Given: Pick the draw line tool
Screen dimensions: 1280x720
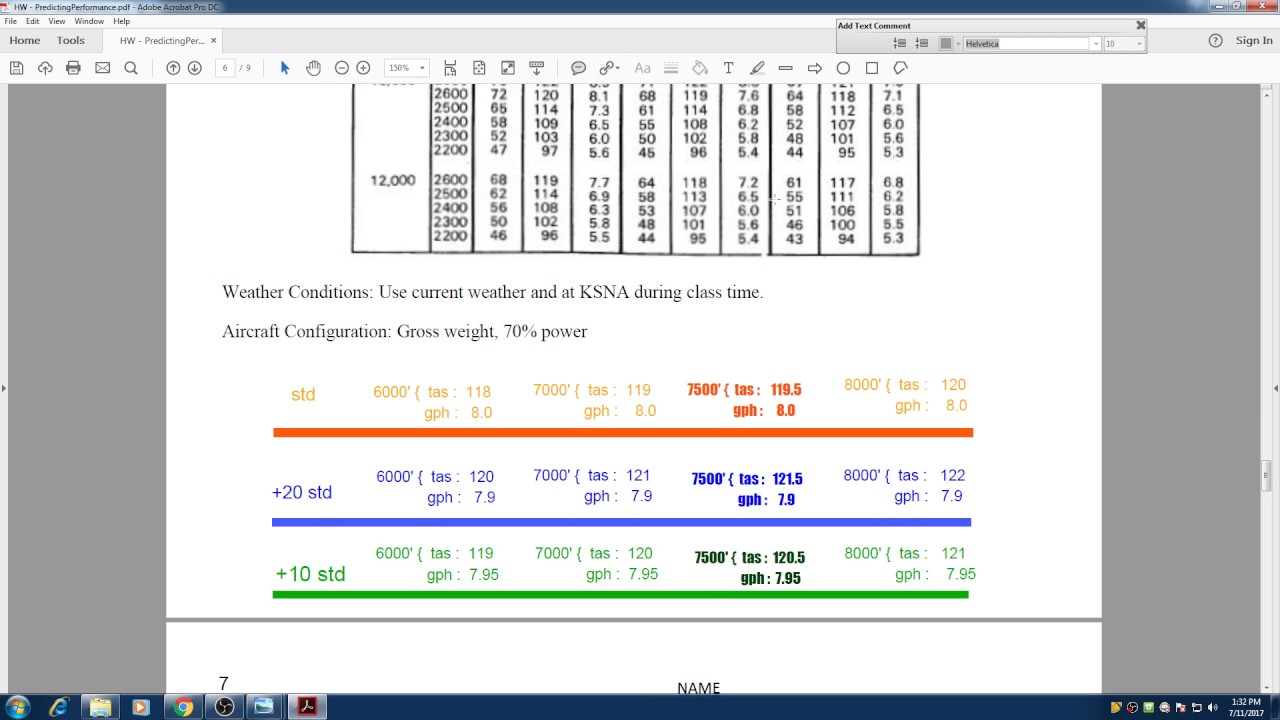Looking at the screenshot, I should point(786,68).
